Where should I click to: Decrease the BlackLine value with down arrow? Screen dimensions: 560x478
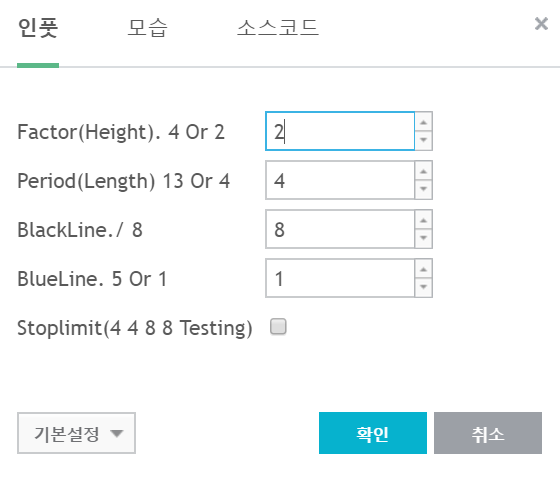424,238
